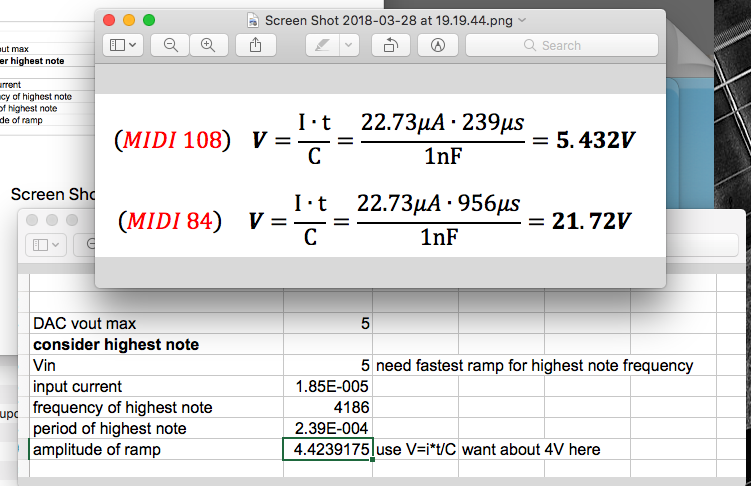Select the 'DAC vout max' cell
751x486 pixels.
(x=157, y=324)
